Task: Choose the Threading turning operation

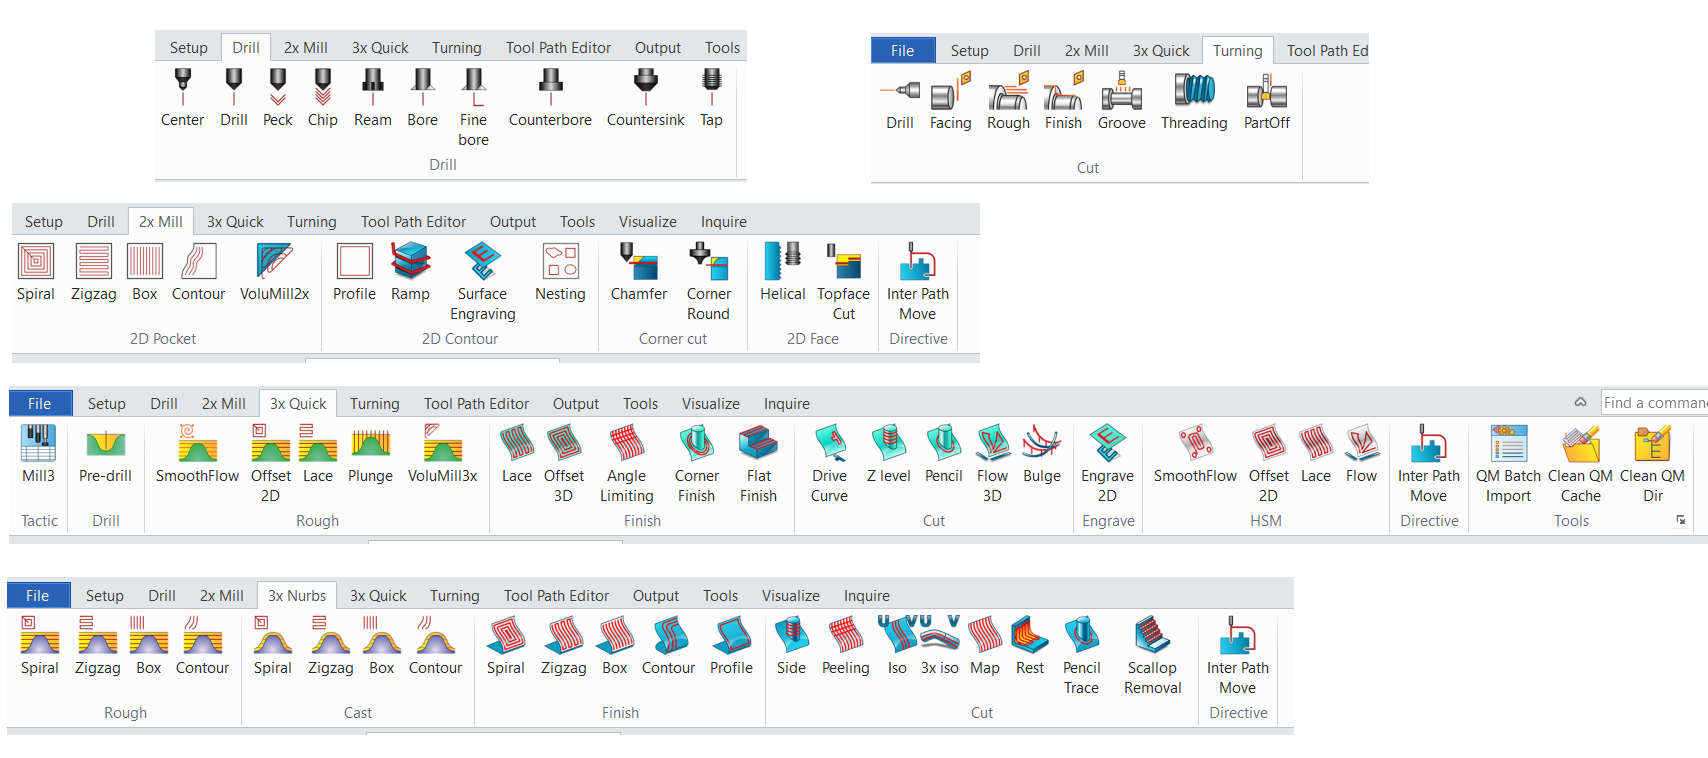Action: pyautogui.click(x=1194, y=102)
